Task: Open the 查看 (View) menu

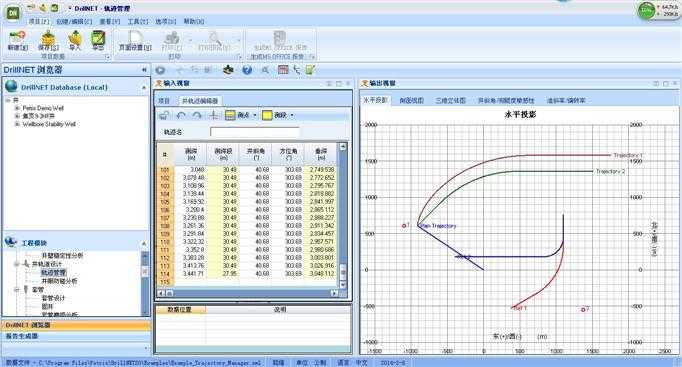Action: pos(110,21)
